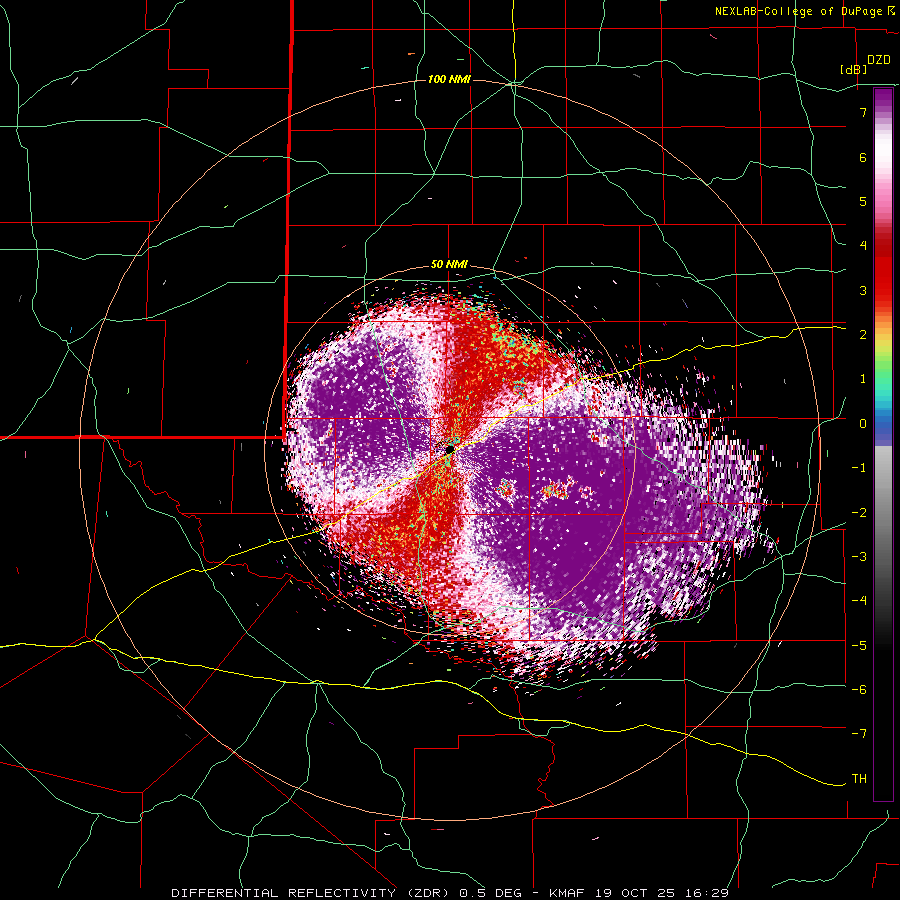Click the TH label on the color scale
Screen dimensions: 900x900
coord(859,779)
